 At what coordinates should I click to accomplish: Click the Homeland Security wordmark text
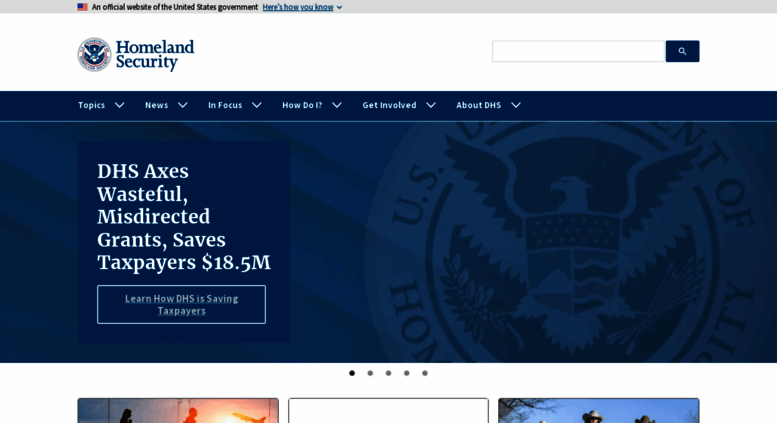[155, 54]
